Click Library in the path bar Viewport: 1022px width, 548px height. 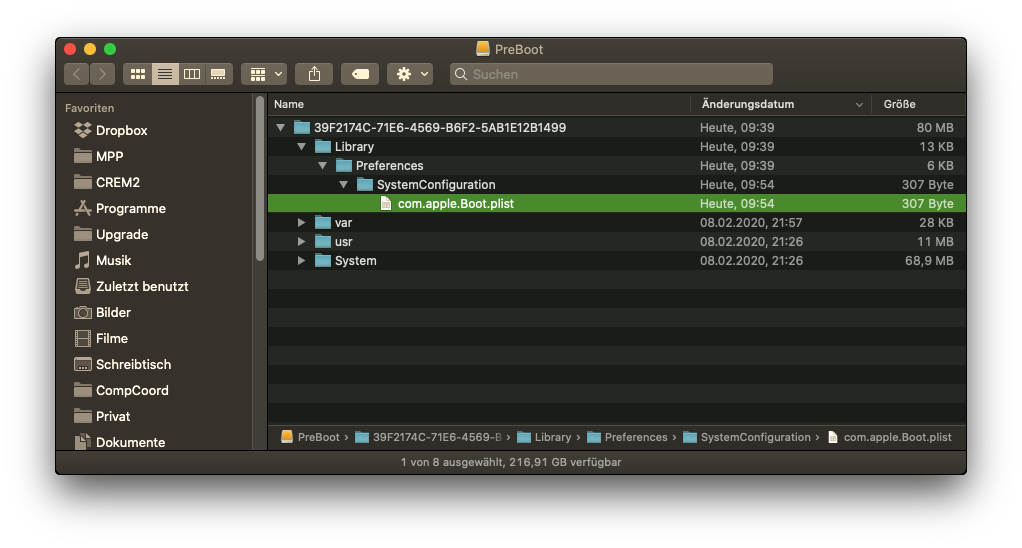544,437
